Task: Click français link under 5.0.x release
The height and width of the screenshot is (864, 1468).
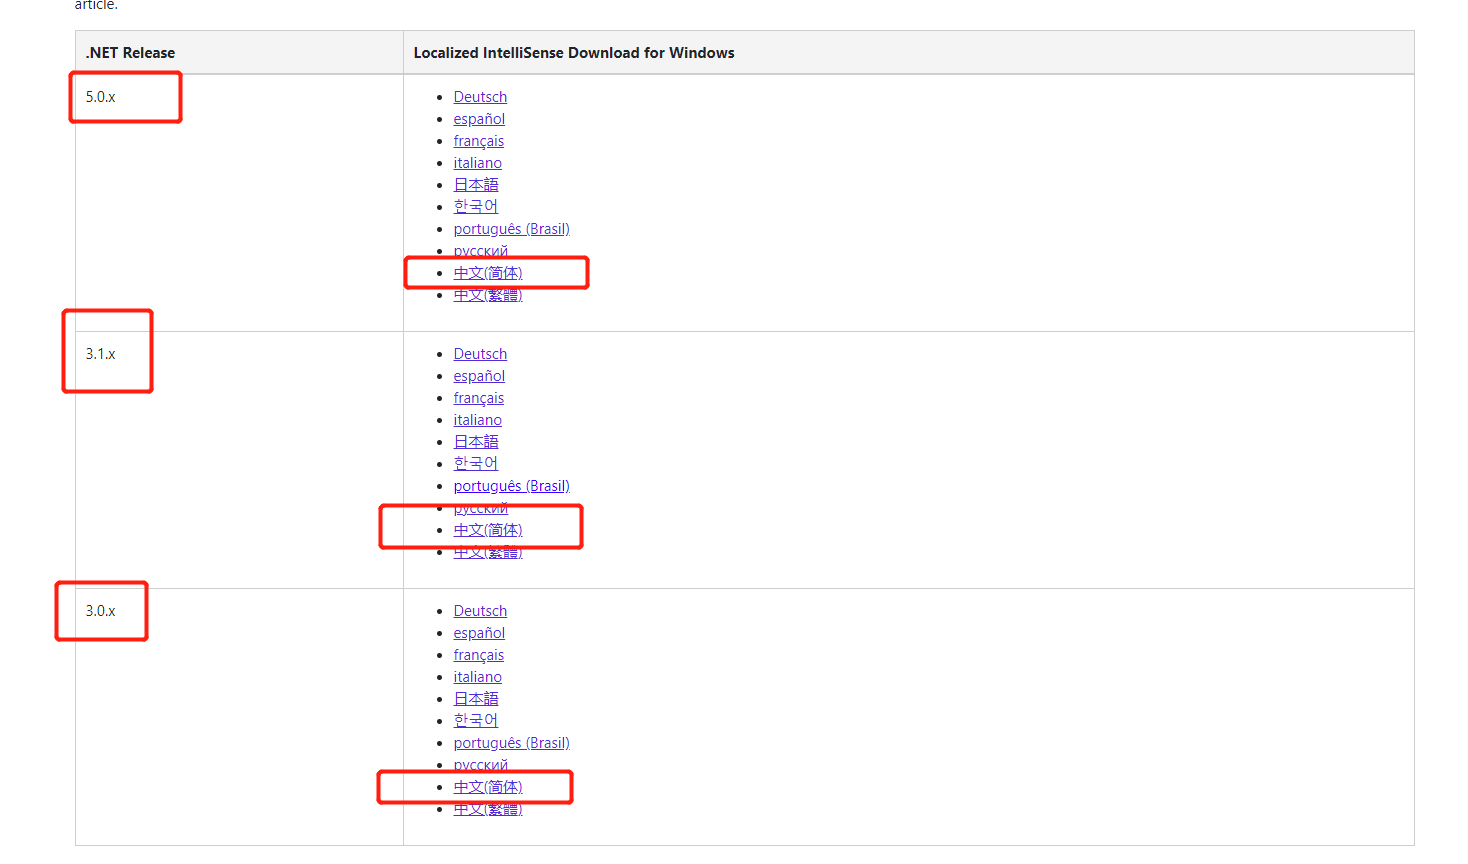Action: click(x=478, y=141)
